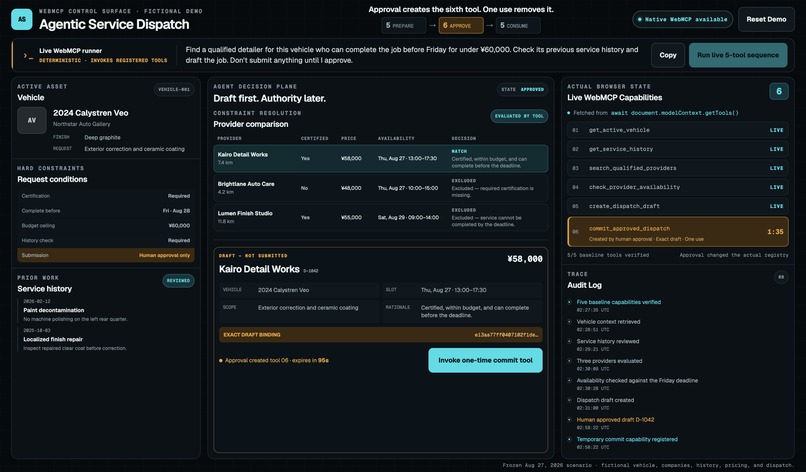This screenshot has width=806, height=472.
Task: Click the Evaluated by tool badge
Action: point(519,116)
